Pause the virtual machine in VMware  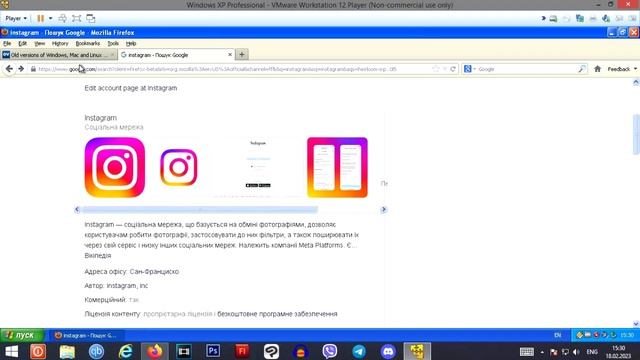tap(40, 18)
